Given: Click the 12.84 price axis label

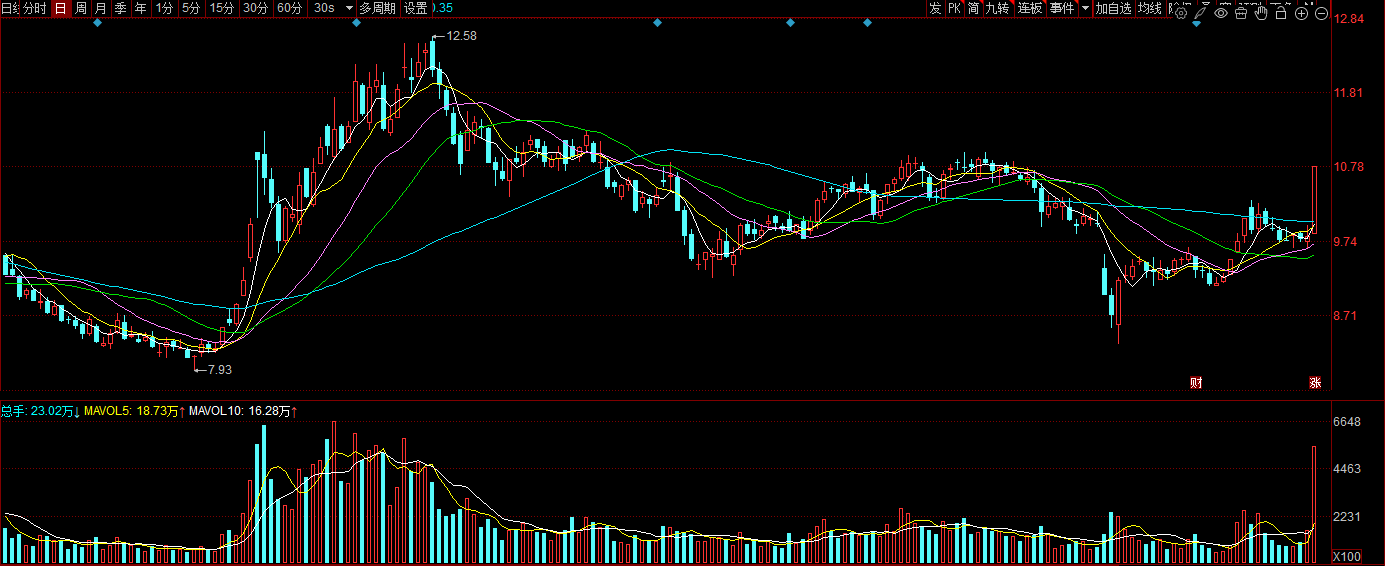Looking at the screenshot, I should tap(1350, 19).
